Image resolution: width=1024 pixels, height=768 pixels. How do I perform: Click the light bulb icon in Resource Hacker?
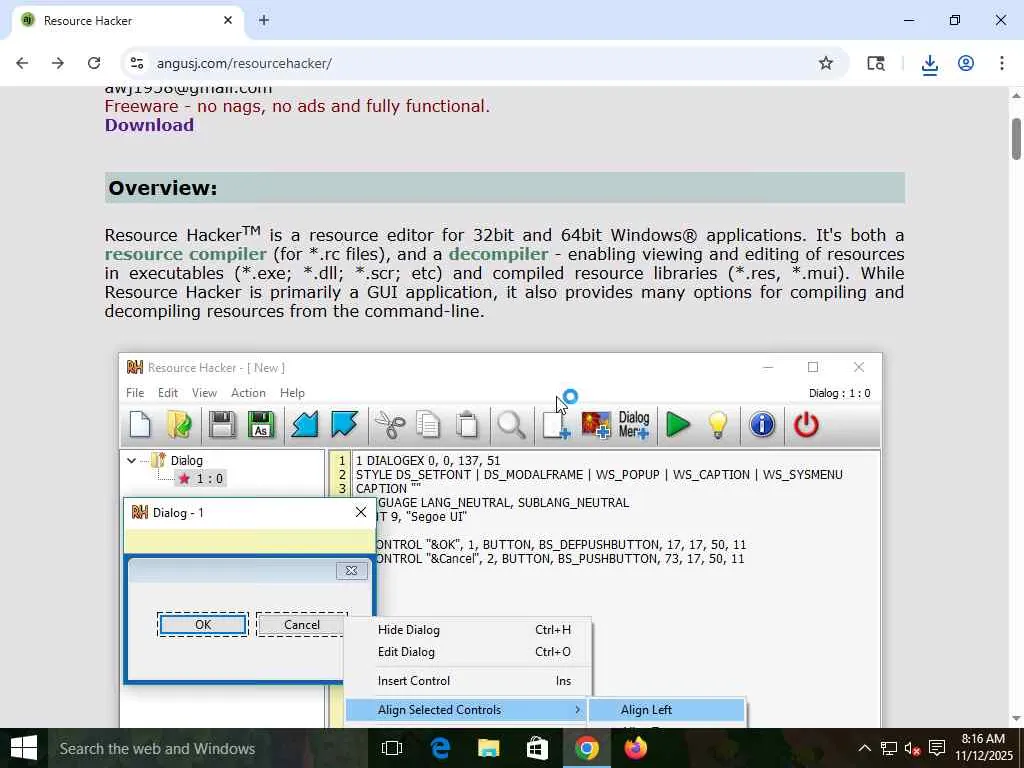pos(717,424)
